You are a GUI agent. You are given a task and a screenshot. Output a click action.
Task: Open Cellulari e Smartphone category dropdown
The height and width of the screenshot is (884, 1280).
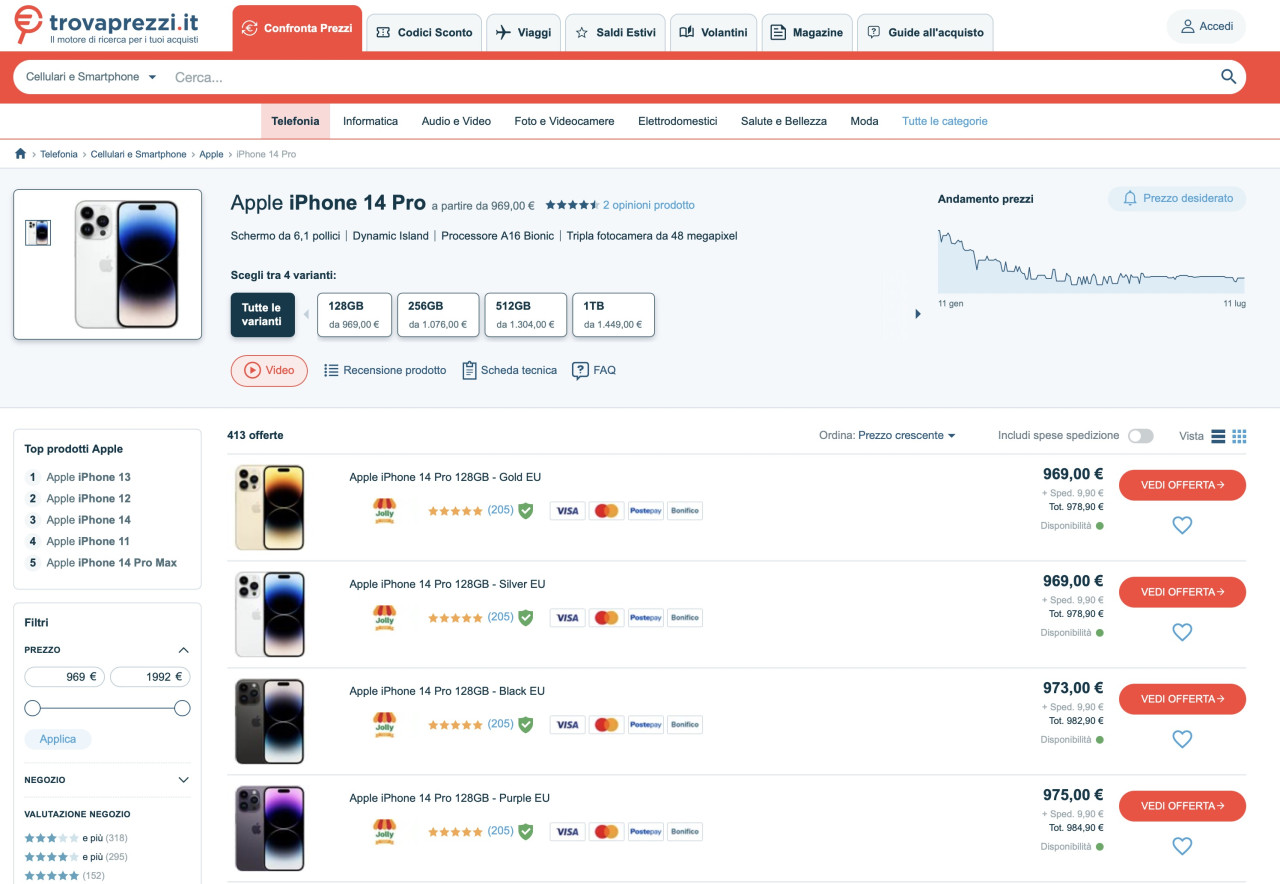[x=91, y=77]
